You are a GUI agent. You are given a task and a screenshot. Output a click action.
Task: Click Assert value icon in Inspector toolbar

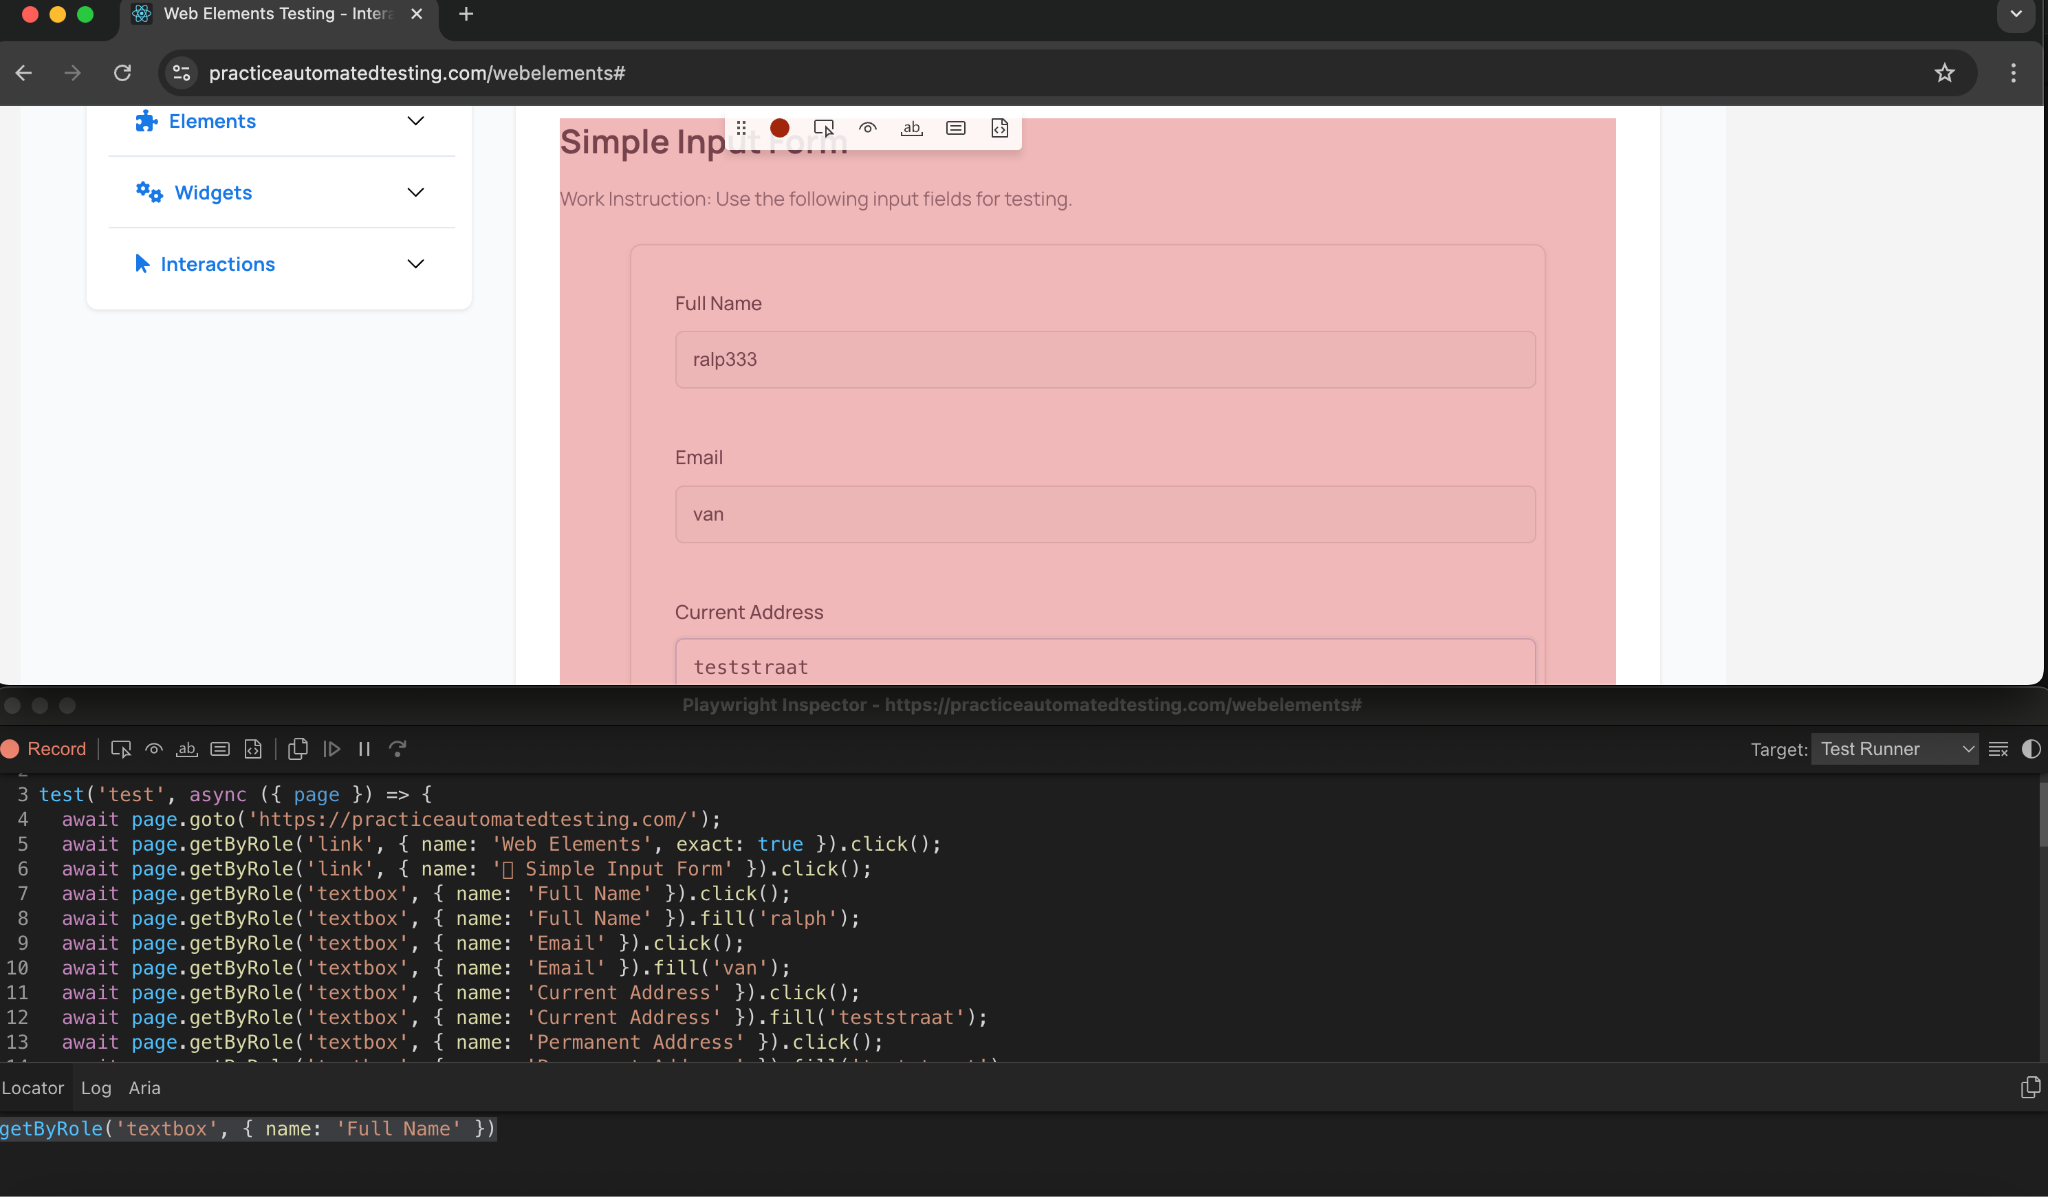tap(220, 749)
